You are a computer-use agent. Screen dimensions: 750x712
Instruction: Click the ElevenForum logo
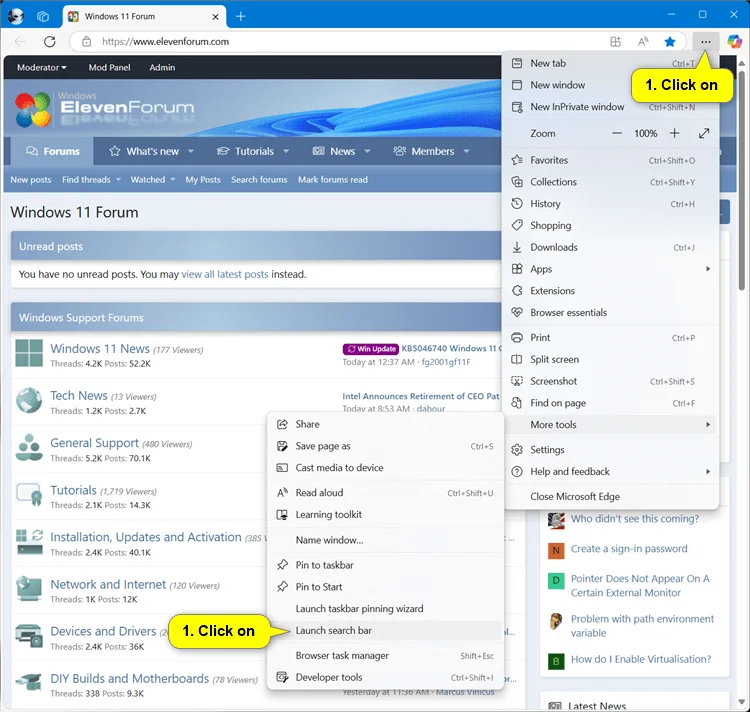click(x=104, y=110)
